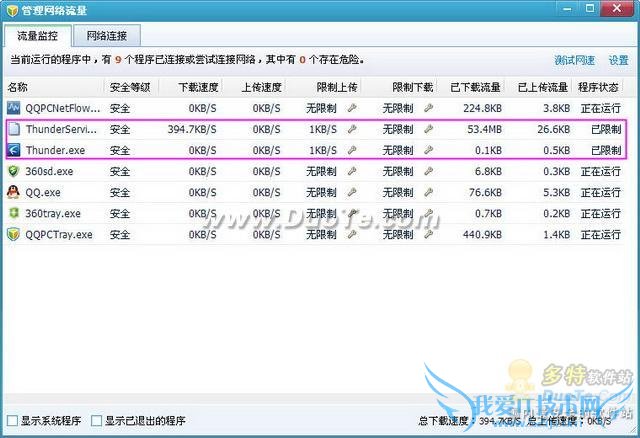
Task: Select the 360sd.exe name text
Action: coord(49,171)
